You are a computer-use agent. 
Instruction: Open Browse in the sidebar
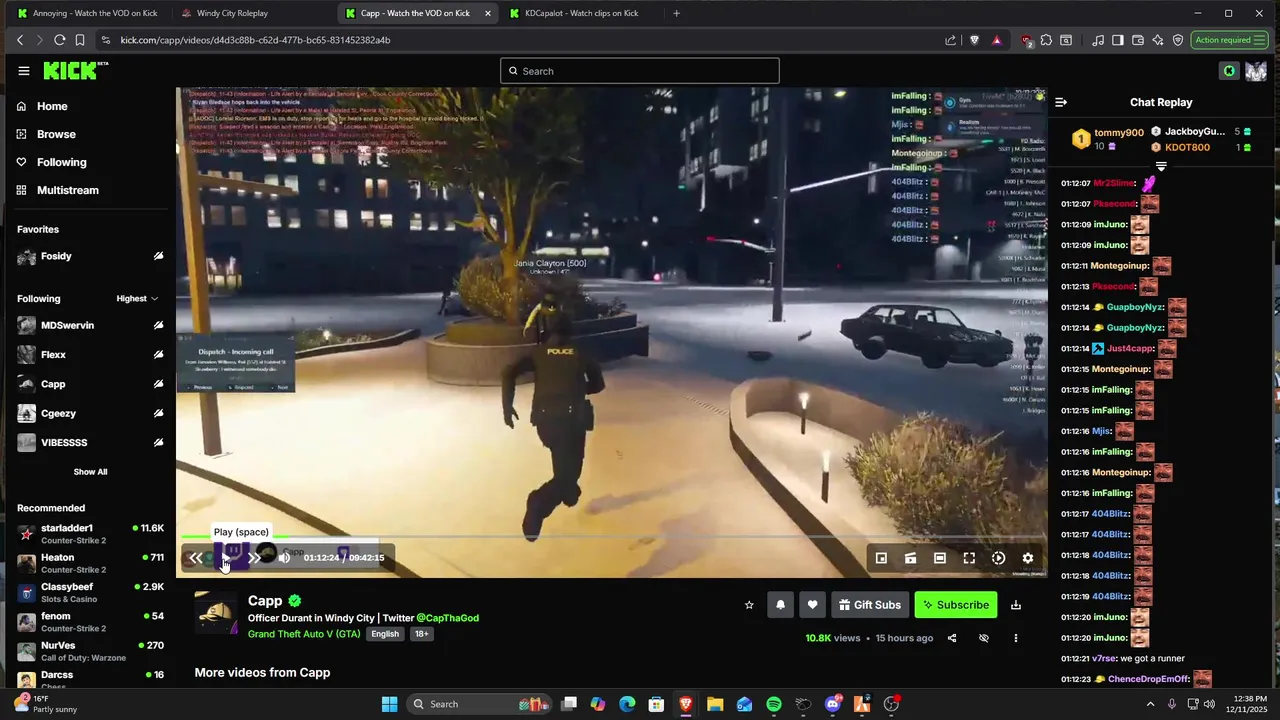56,134
